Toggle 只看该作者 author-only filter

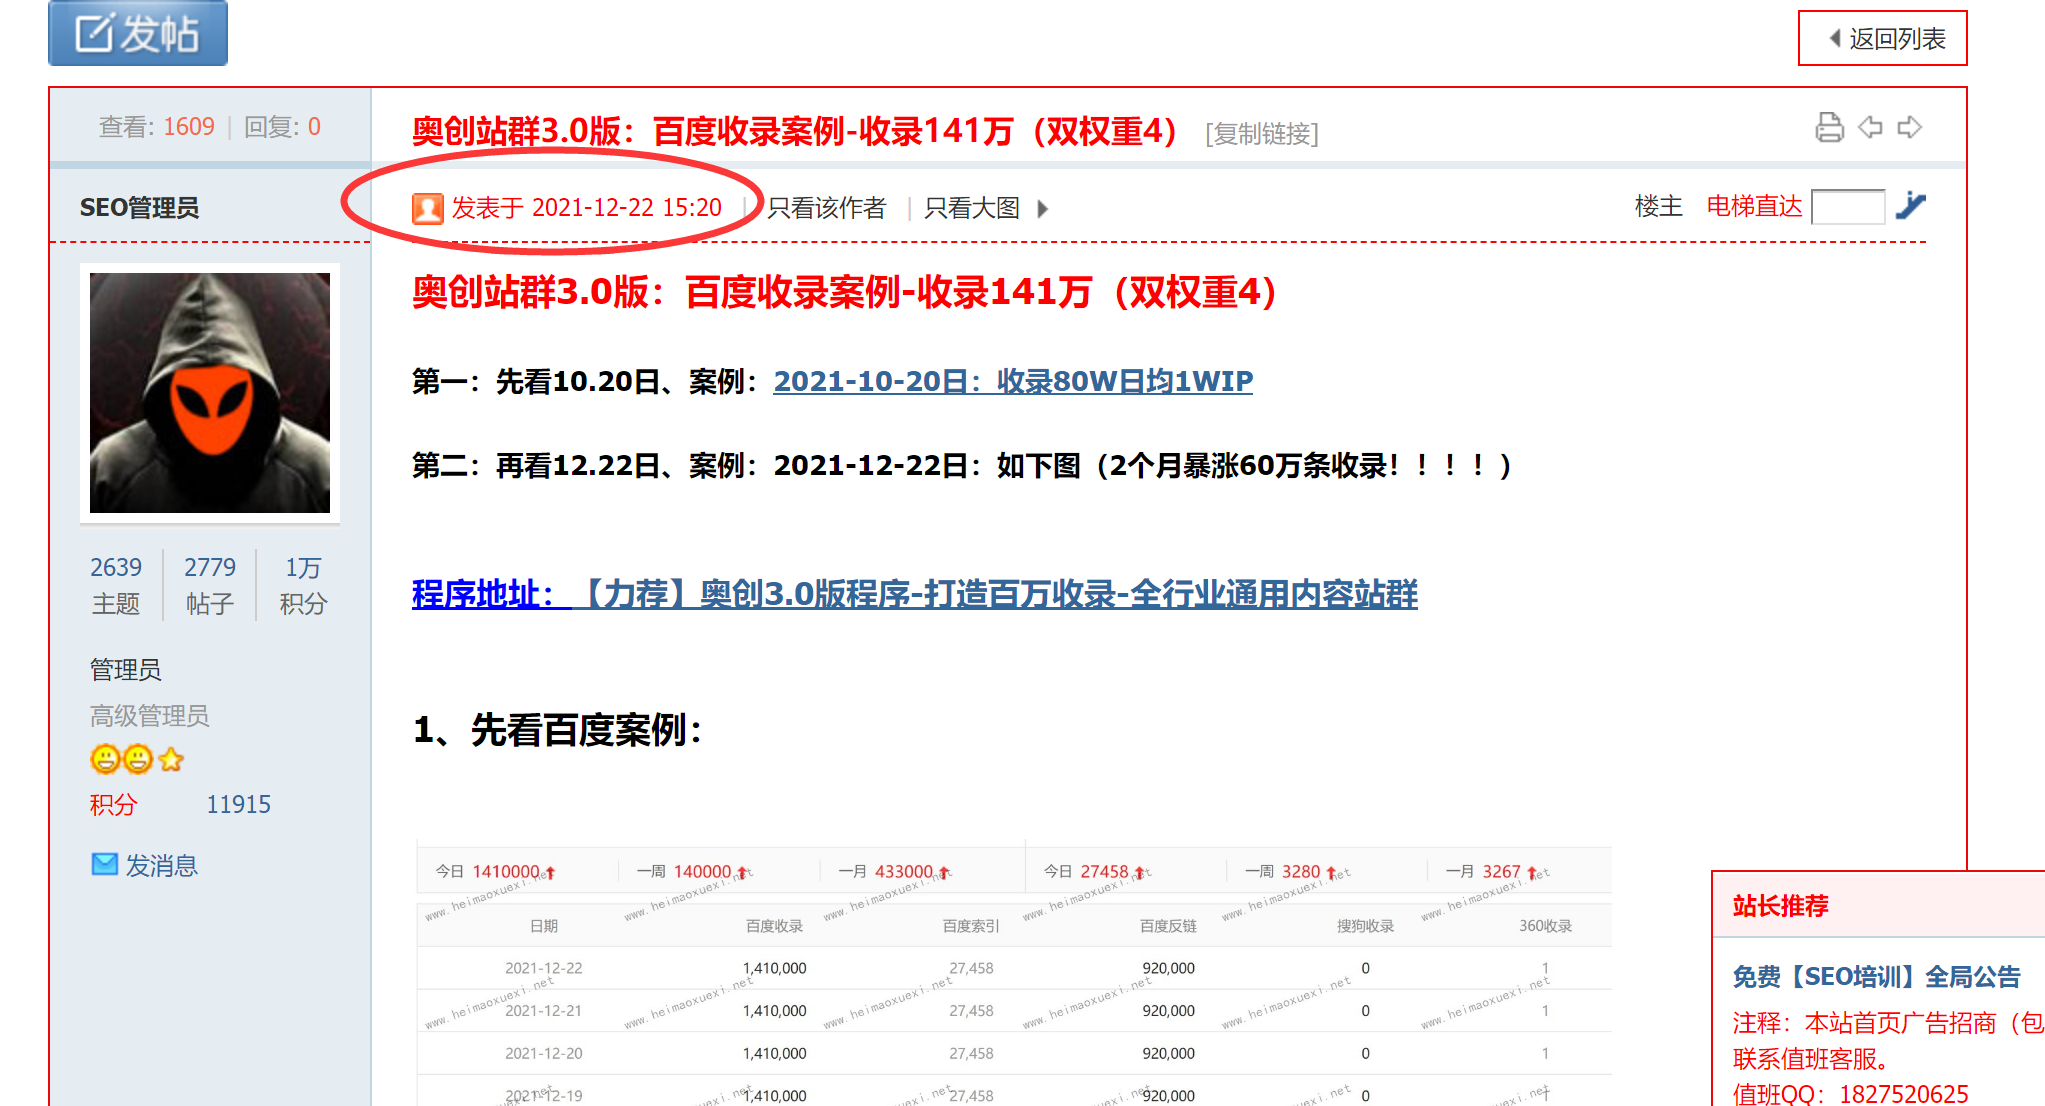click(x=825, y=208)
